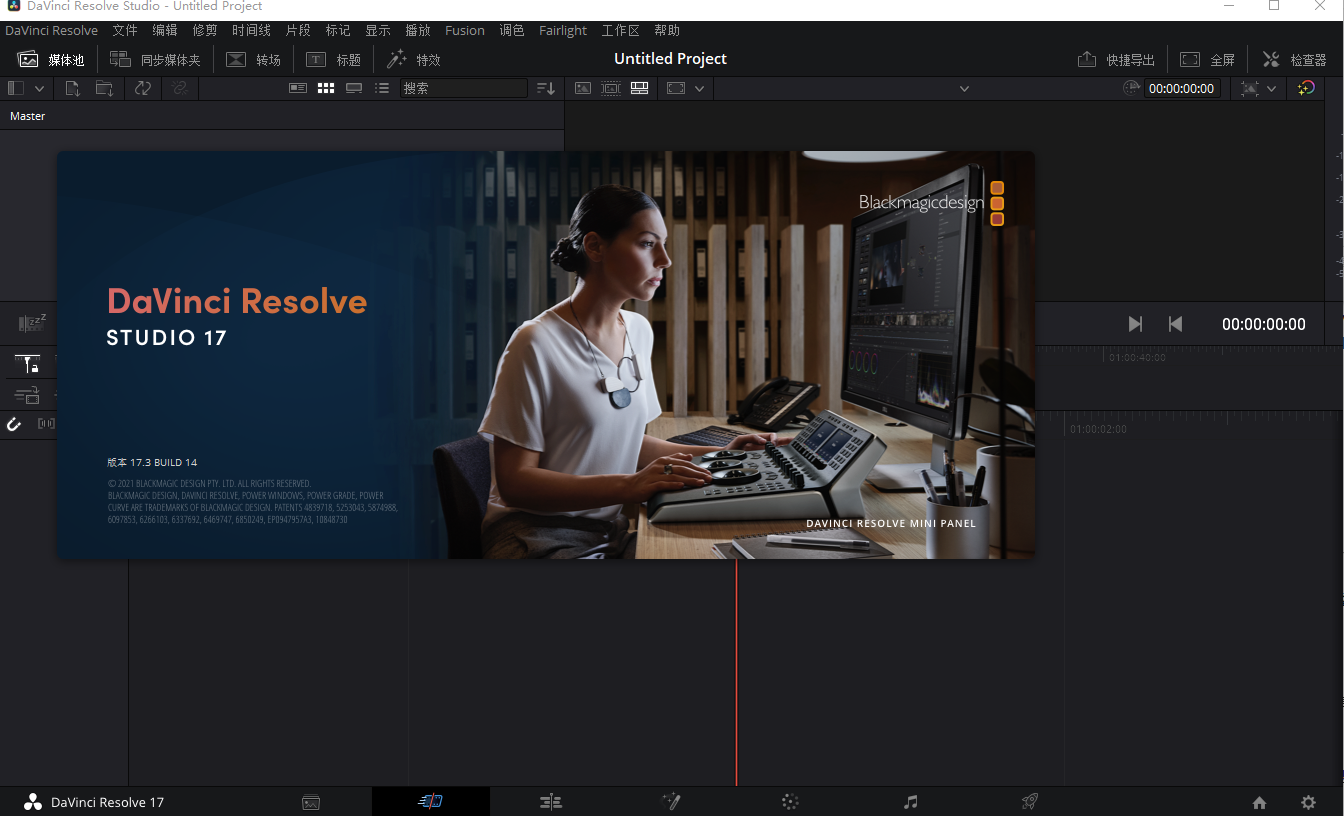The image size is (1344, 816).
Task: Click the 全屏 full screen button
Action: tap(1207, 60)
